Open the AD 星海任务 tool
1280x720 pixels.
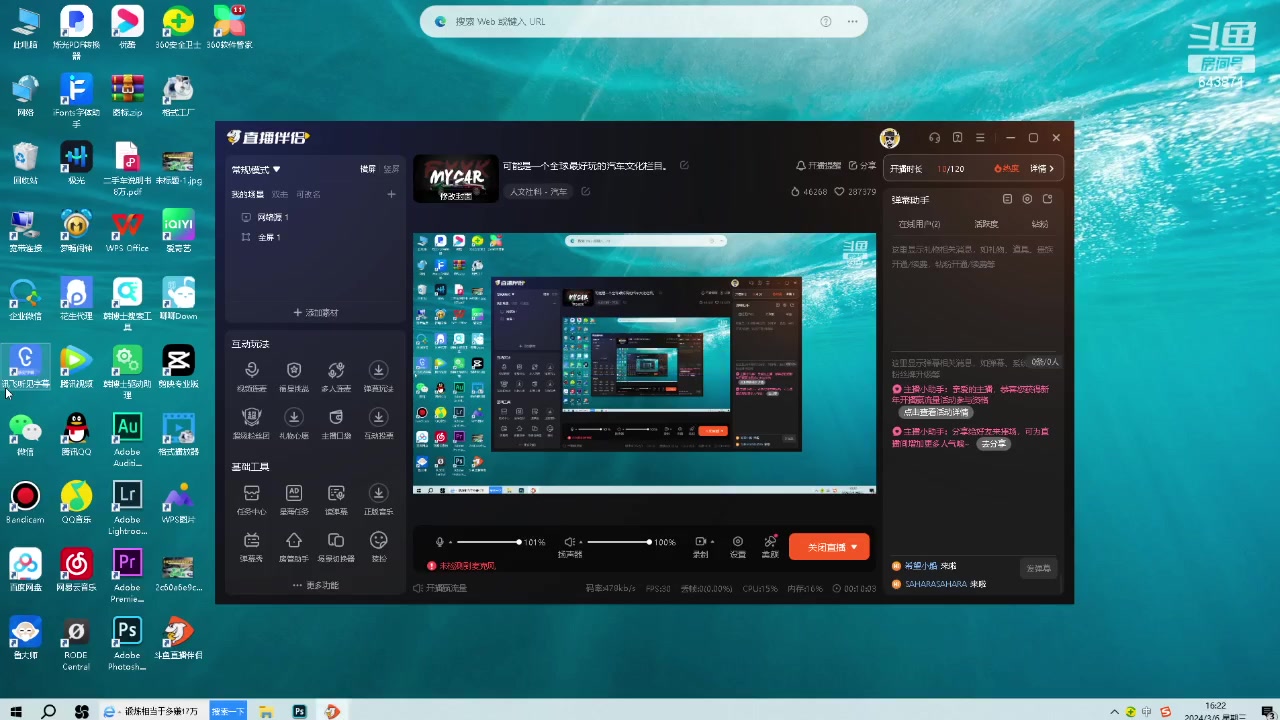point(294,499)
